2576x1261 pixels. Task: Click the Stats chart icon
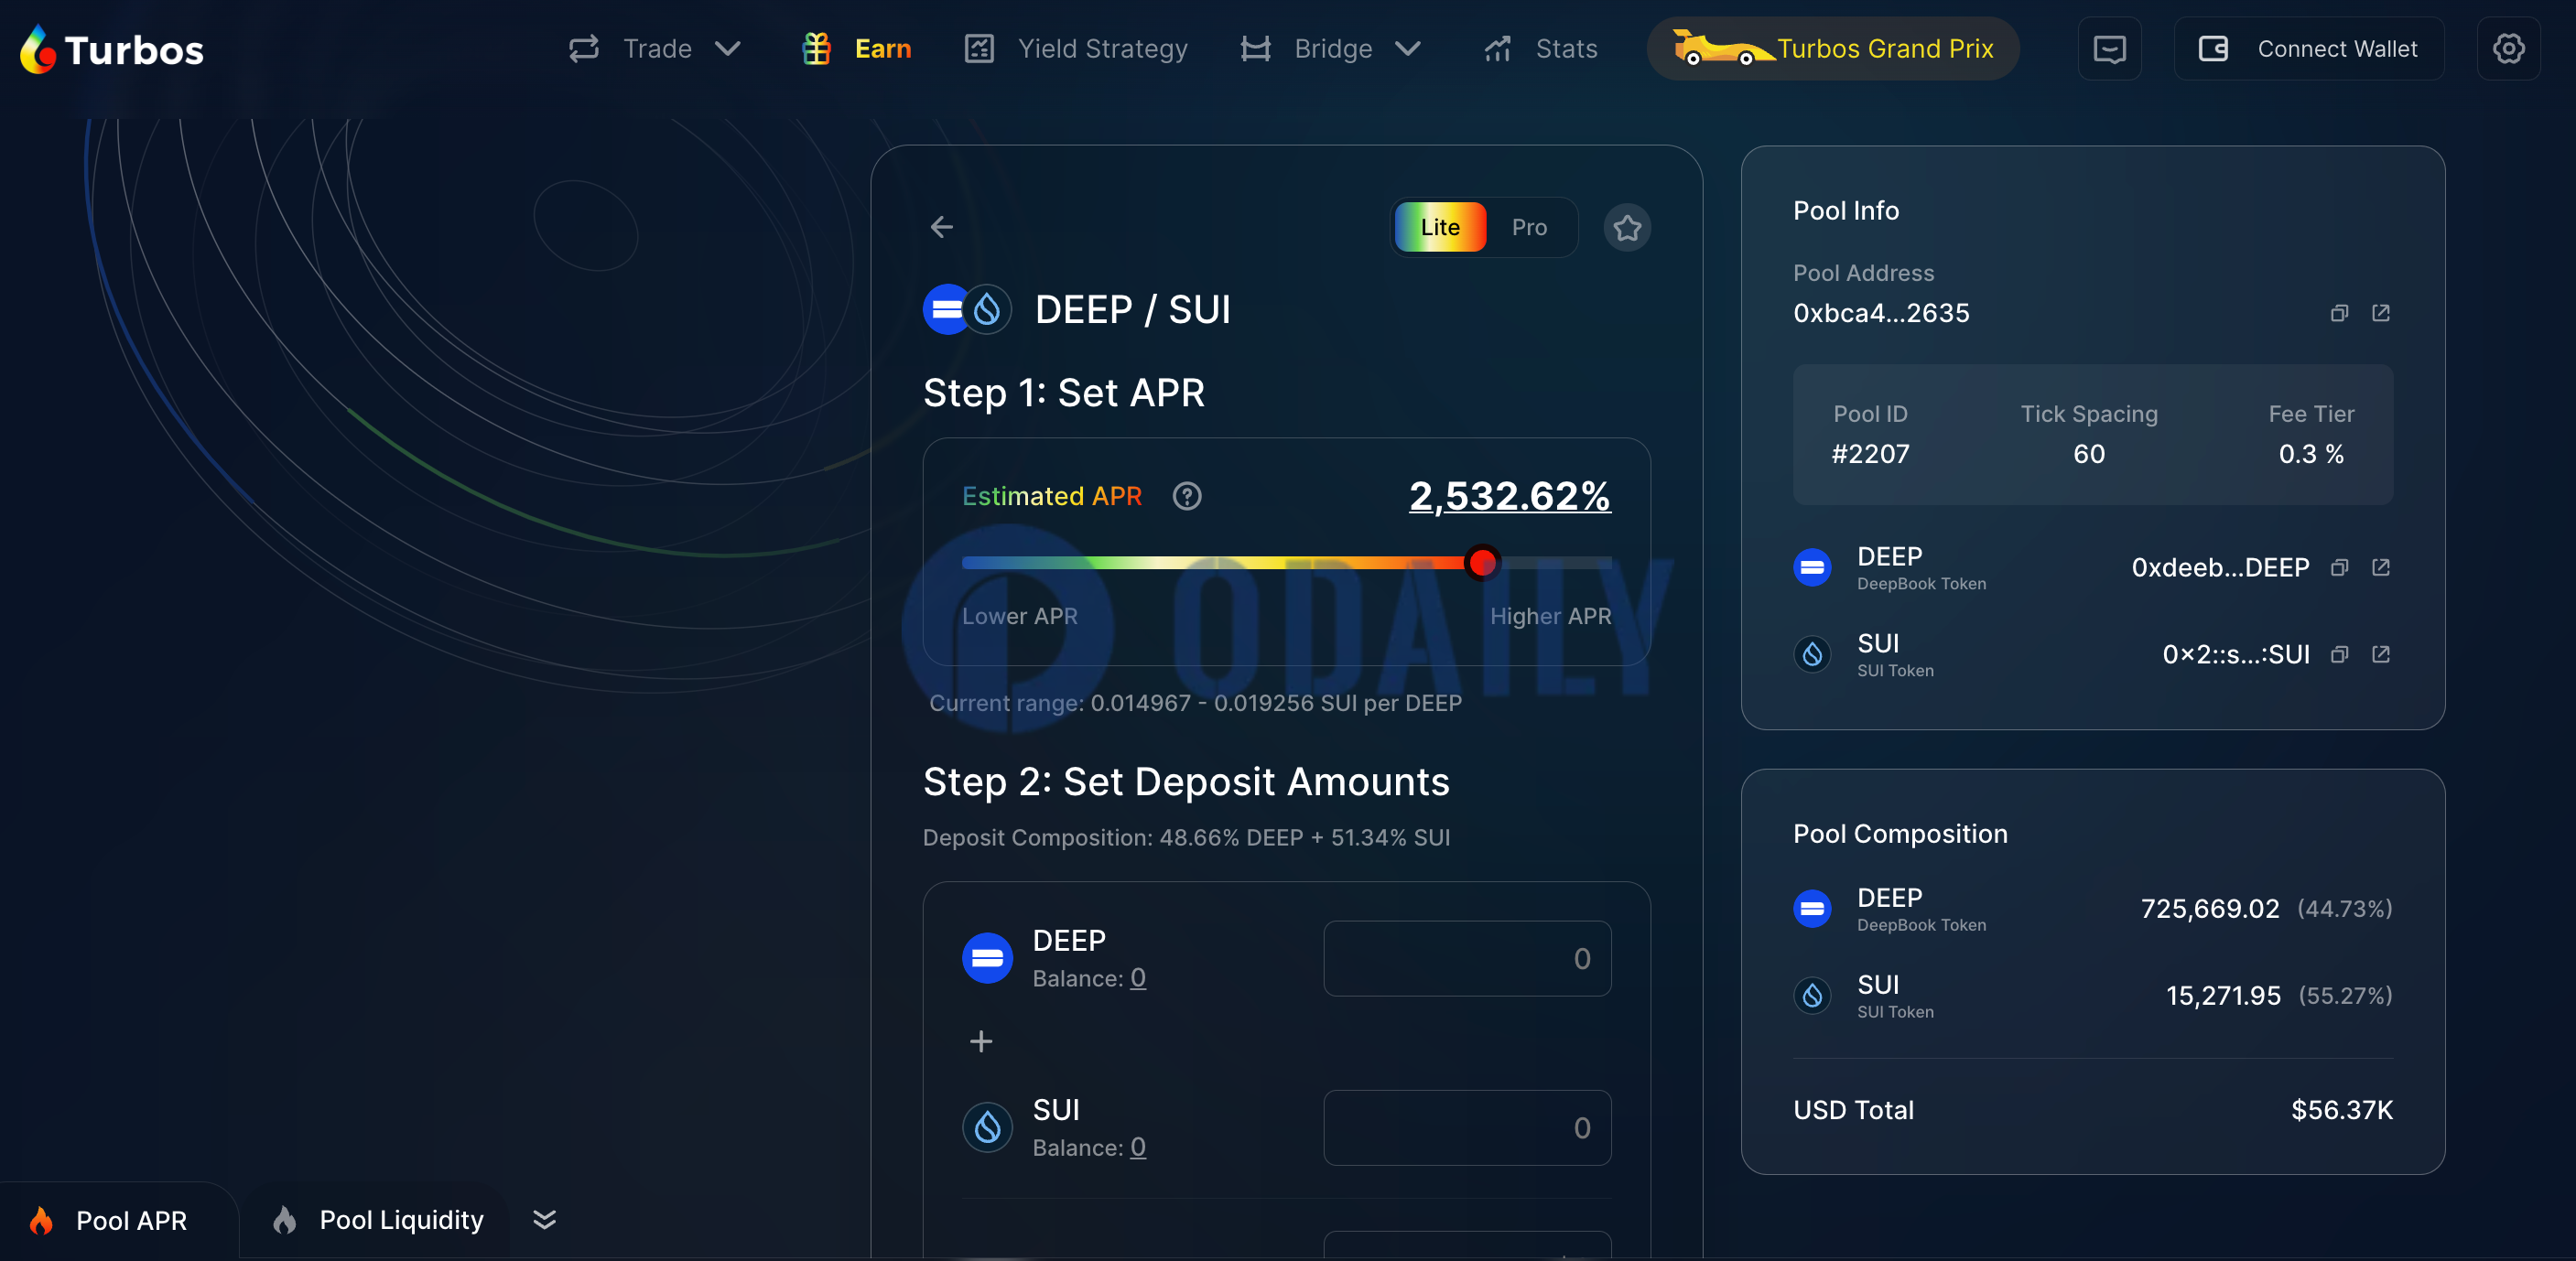pyautogui.click(x=1497, y=49)
